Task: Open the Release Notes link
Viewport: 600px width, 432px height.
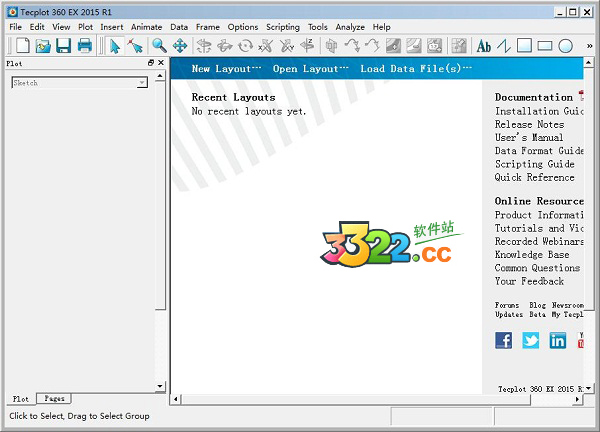Action: click(x=530, y=124)
